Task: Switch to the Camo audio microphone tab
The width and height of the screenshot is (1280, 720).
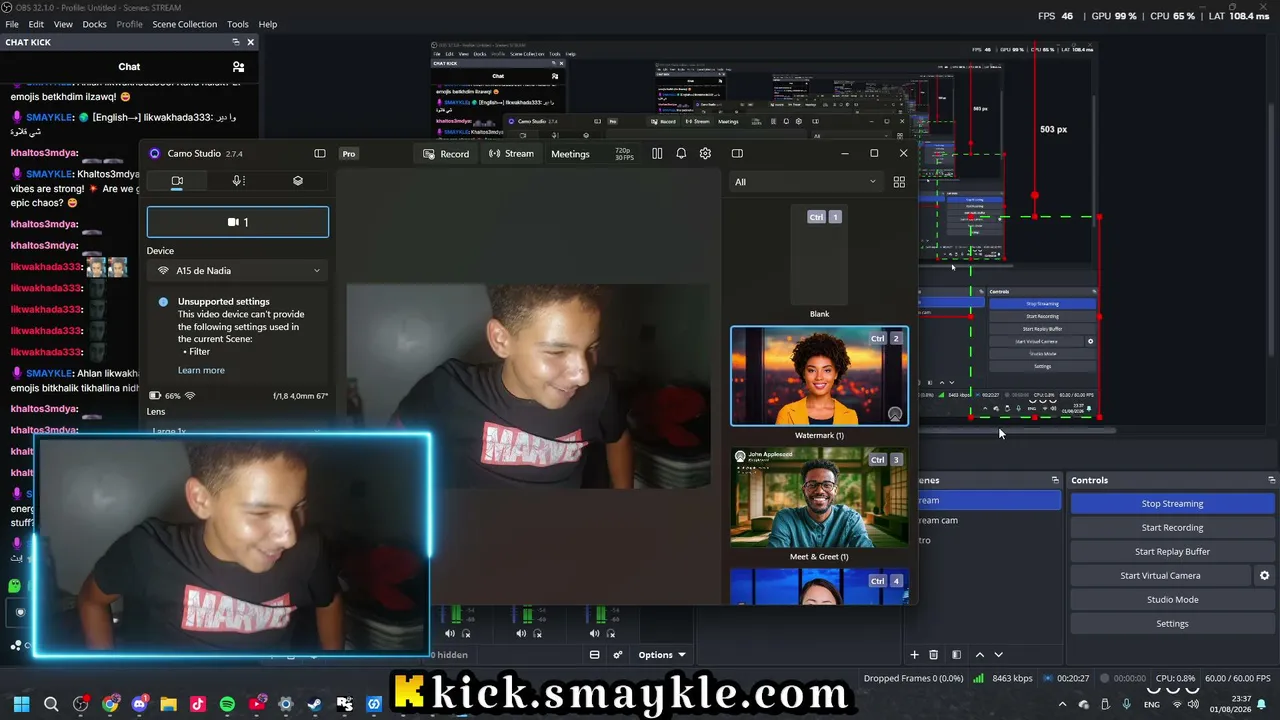Action: [238, 181]
